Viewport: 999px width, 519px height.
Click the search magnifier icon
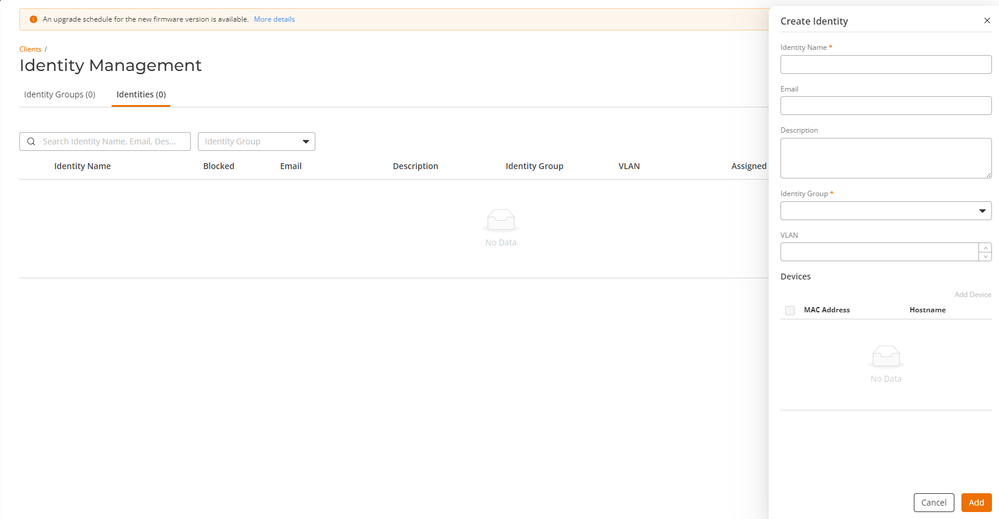31,142
